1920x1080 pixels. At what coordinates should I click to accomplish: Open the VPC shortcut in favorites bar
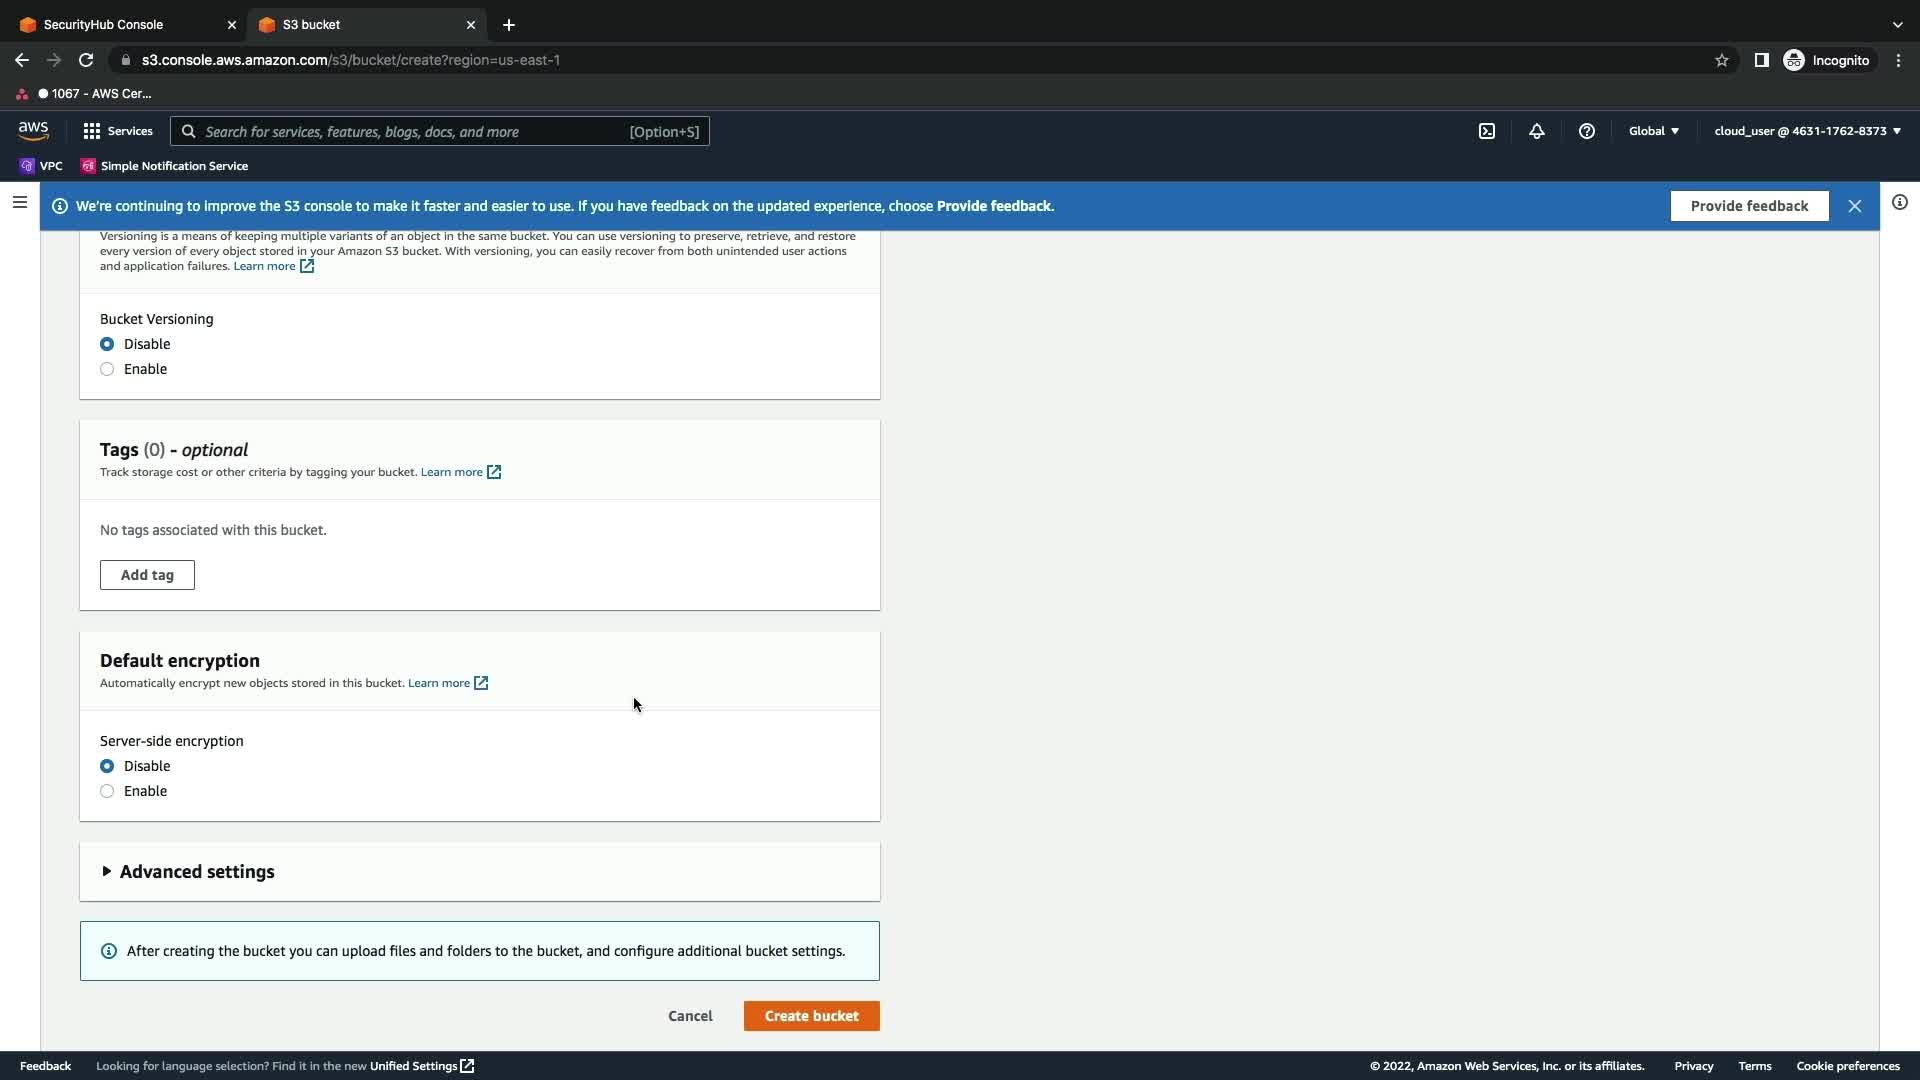click(x=41, y=166)
